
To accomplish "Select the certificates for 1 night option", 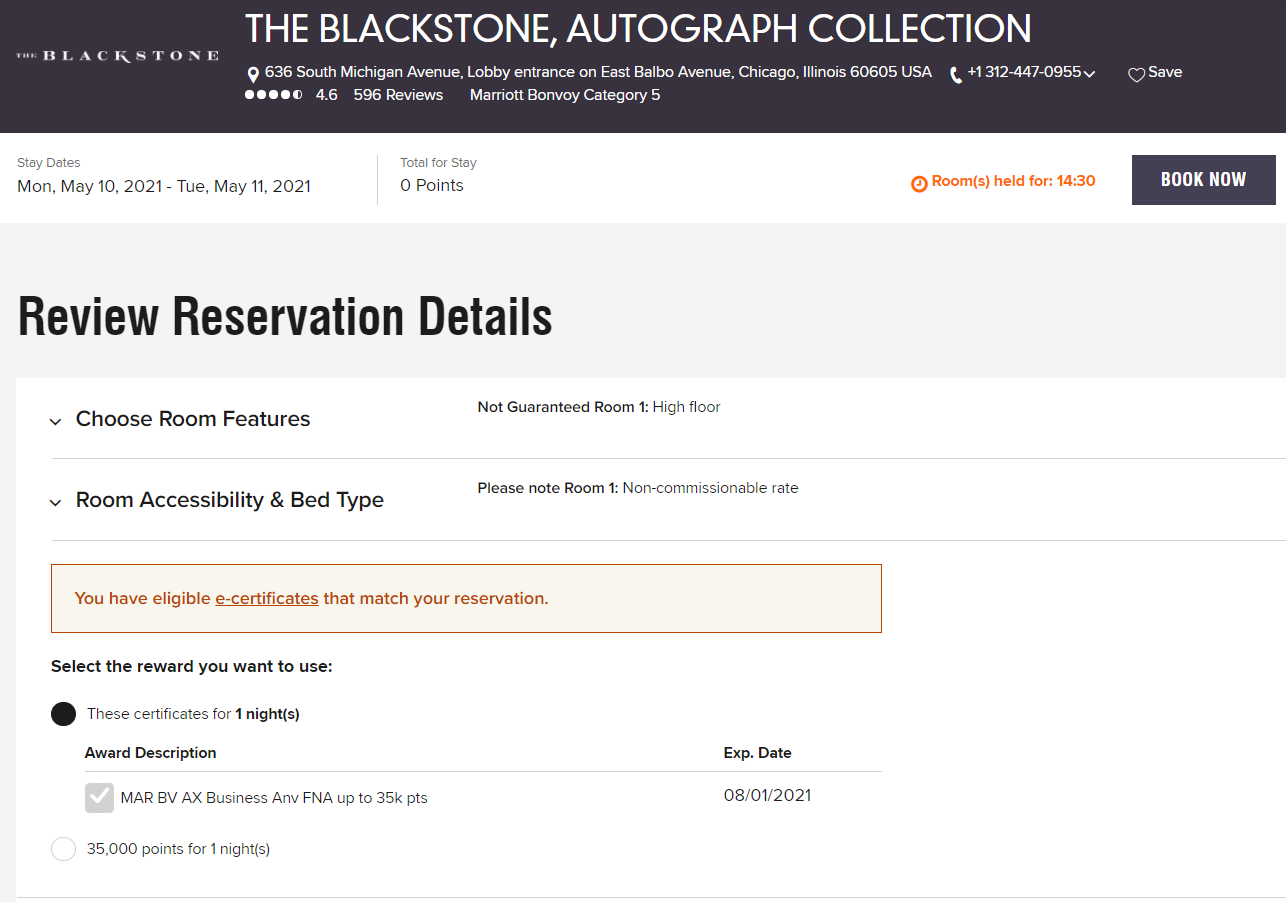I will coord(63,714).
